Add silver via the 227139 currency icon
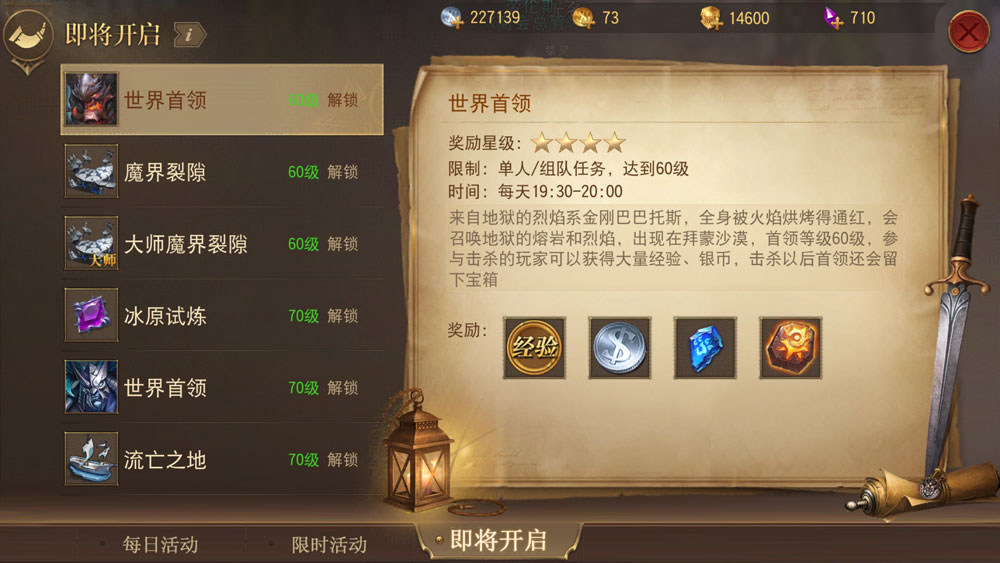Image resolution: width=1000 pixels, height=563 pixels. click(452, 18)
